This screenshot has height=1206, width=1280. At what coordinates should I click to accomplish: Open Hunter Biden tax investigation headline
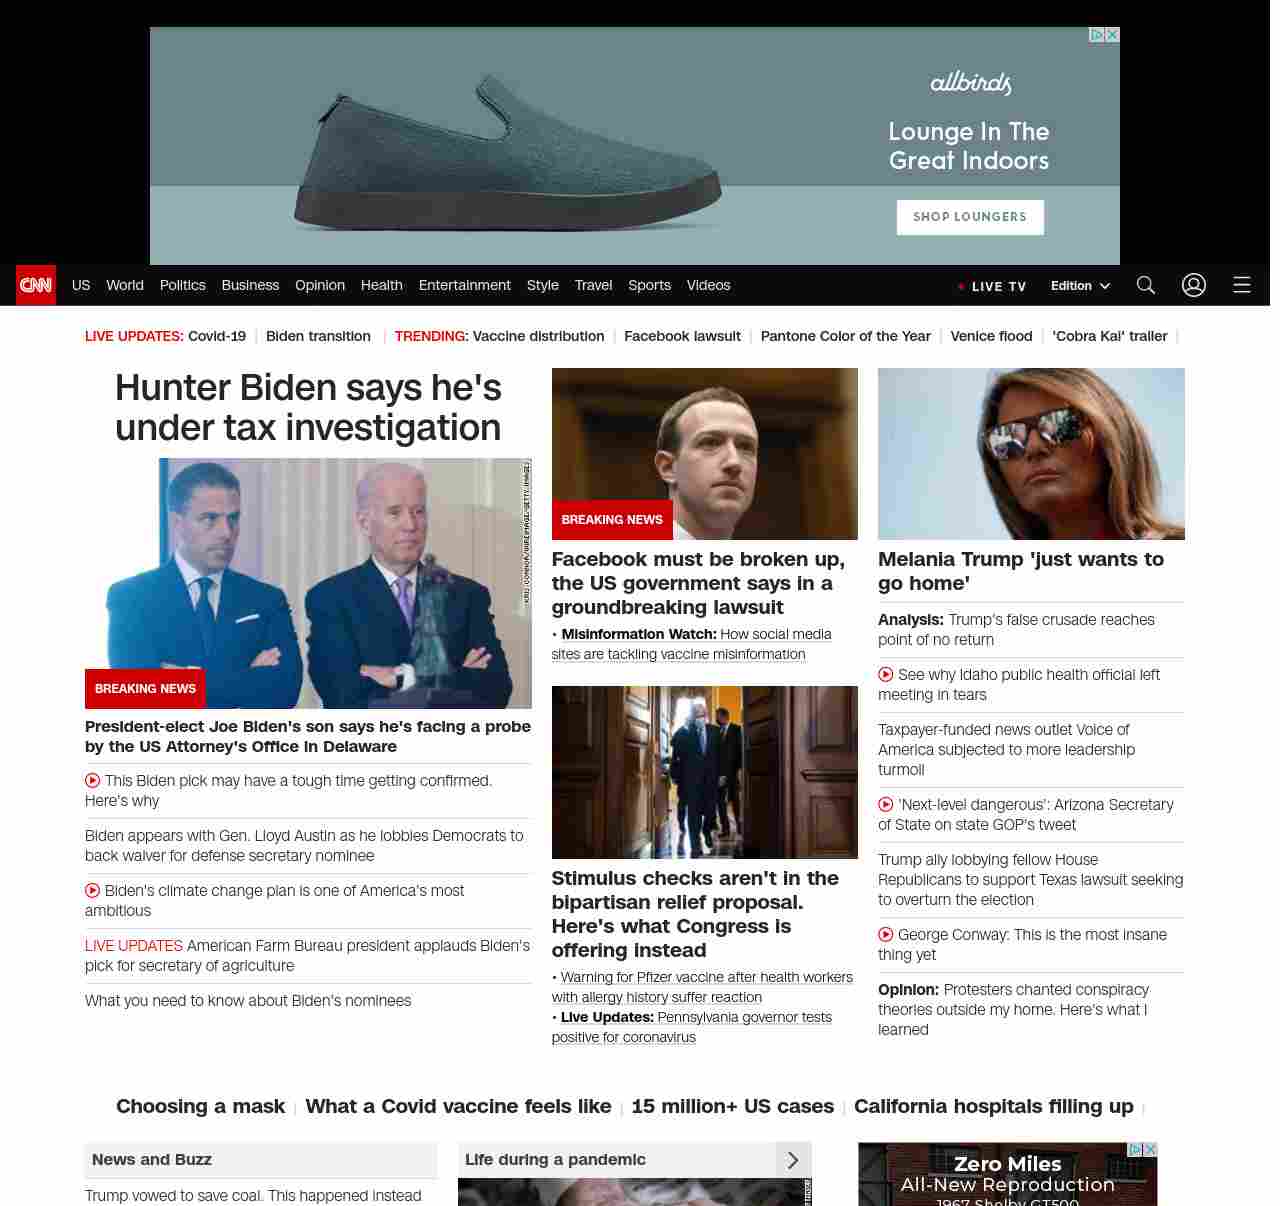point(308,407)
